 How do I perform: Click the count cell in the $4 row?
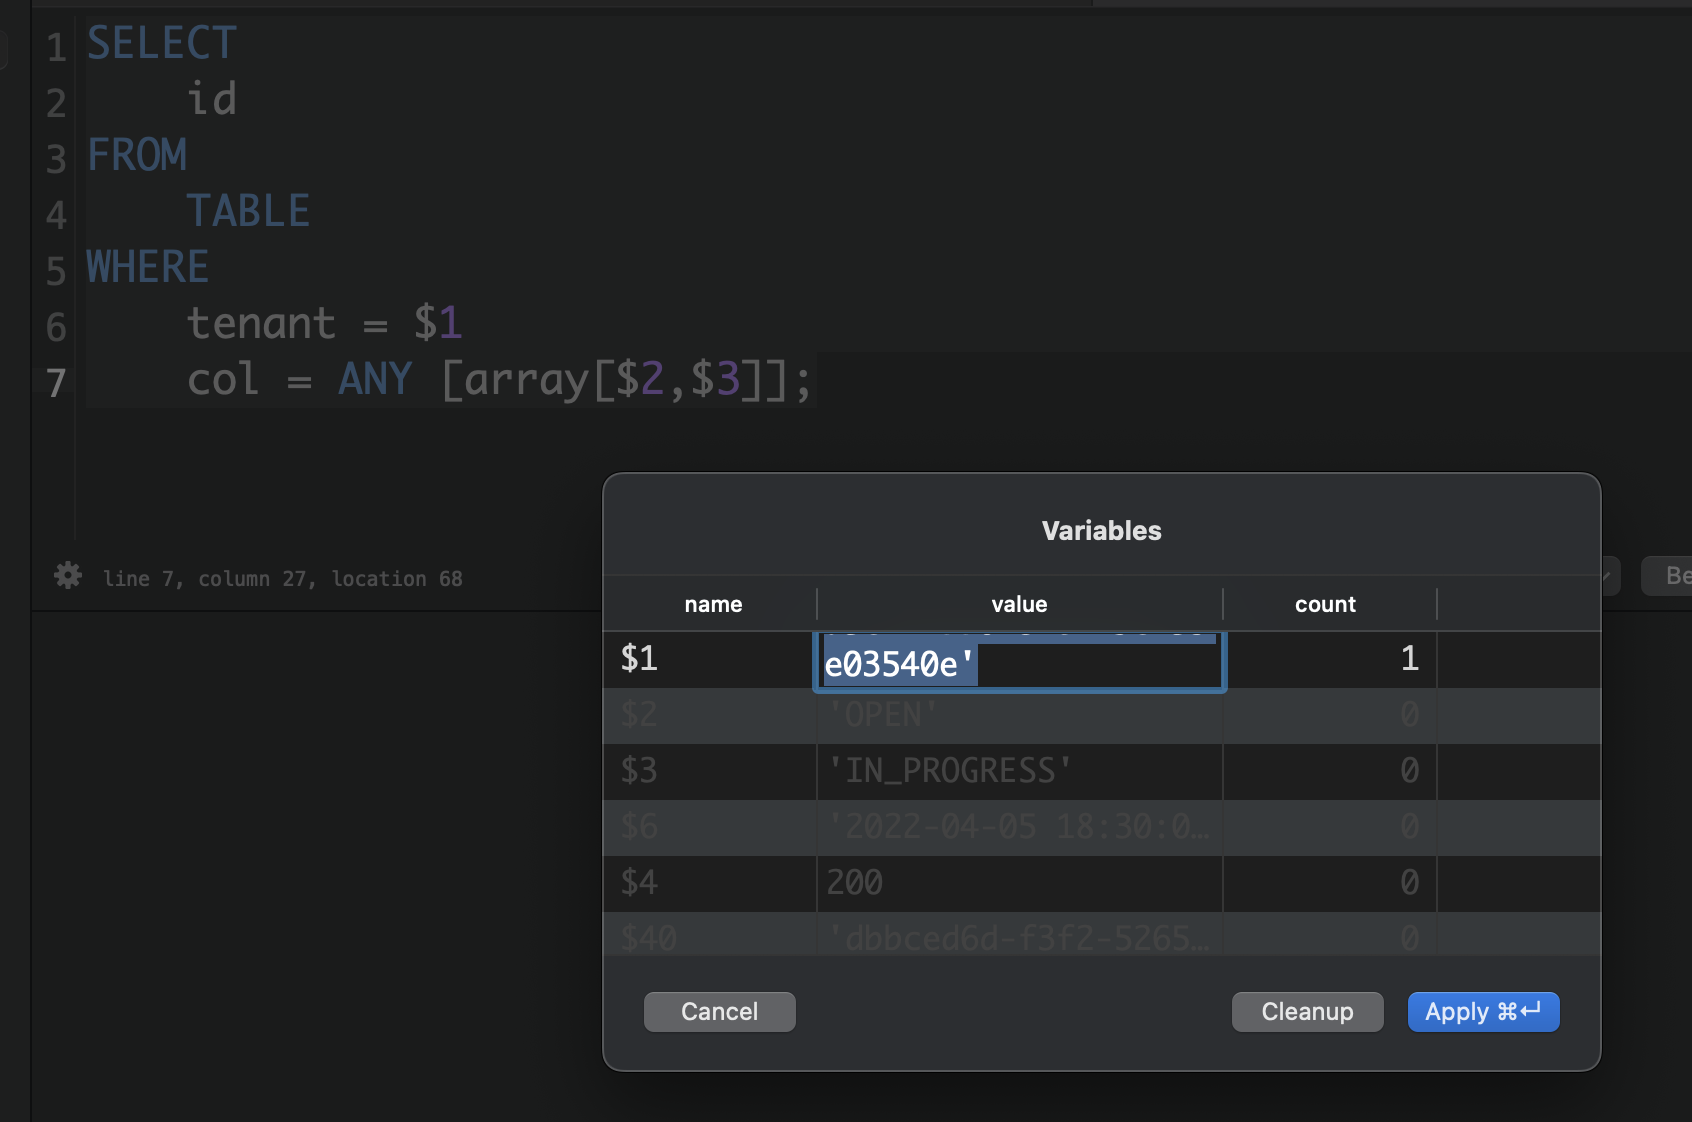click(1330, 883)
